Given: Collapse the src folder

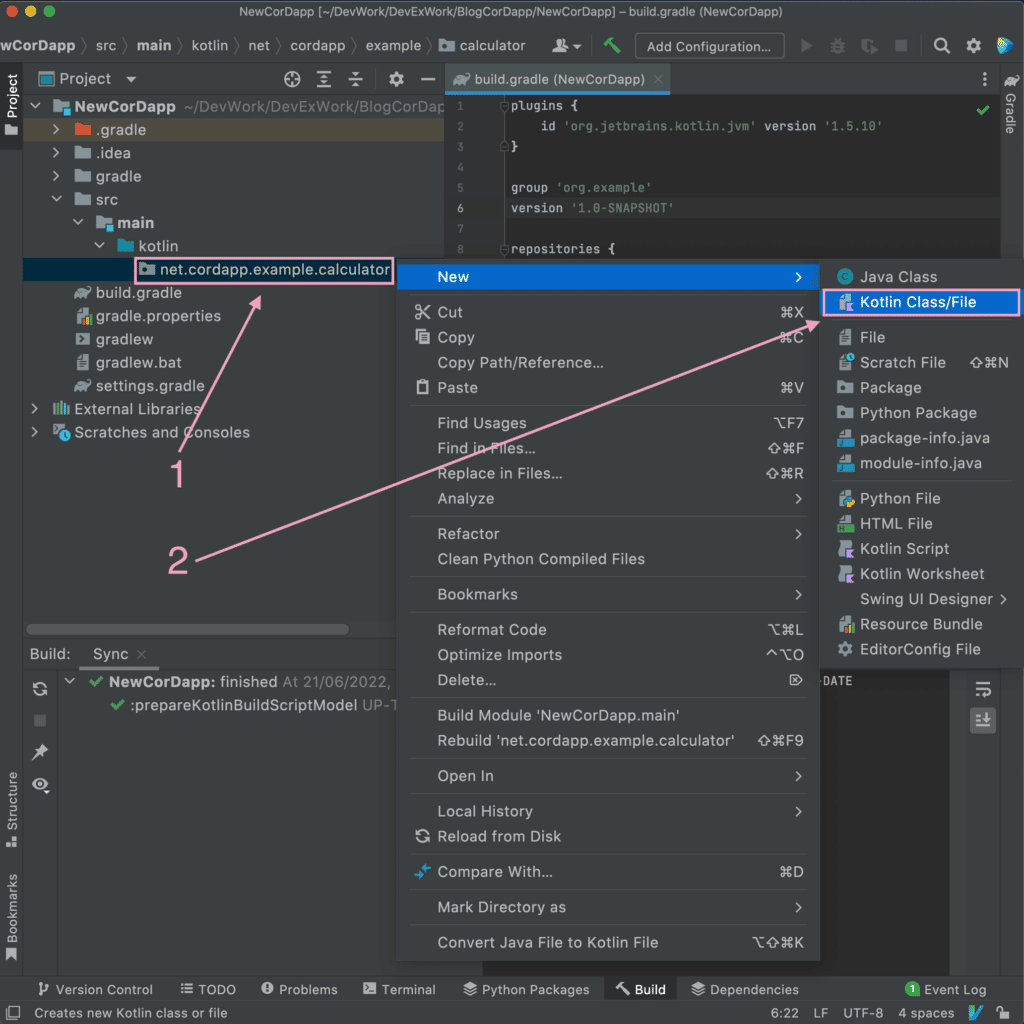Looking at the screenshot, I should (57, 199).
